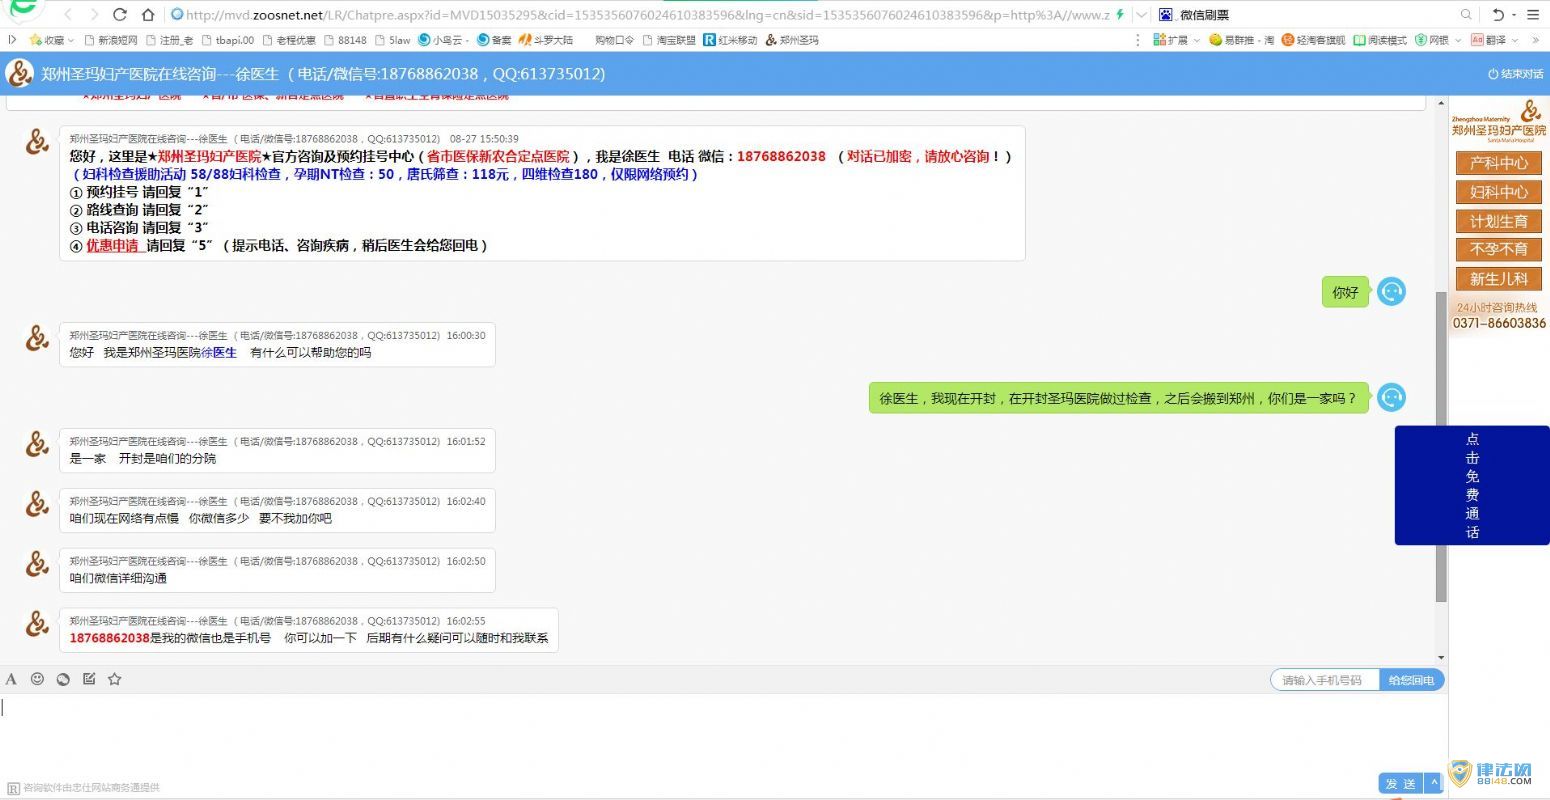Click the chat bubble icon in chat toolbar
Screen dimensions: 1550x800
(x=63, y=679)
